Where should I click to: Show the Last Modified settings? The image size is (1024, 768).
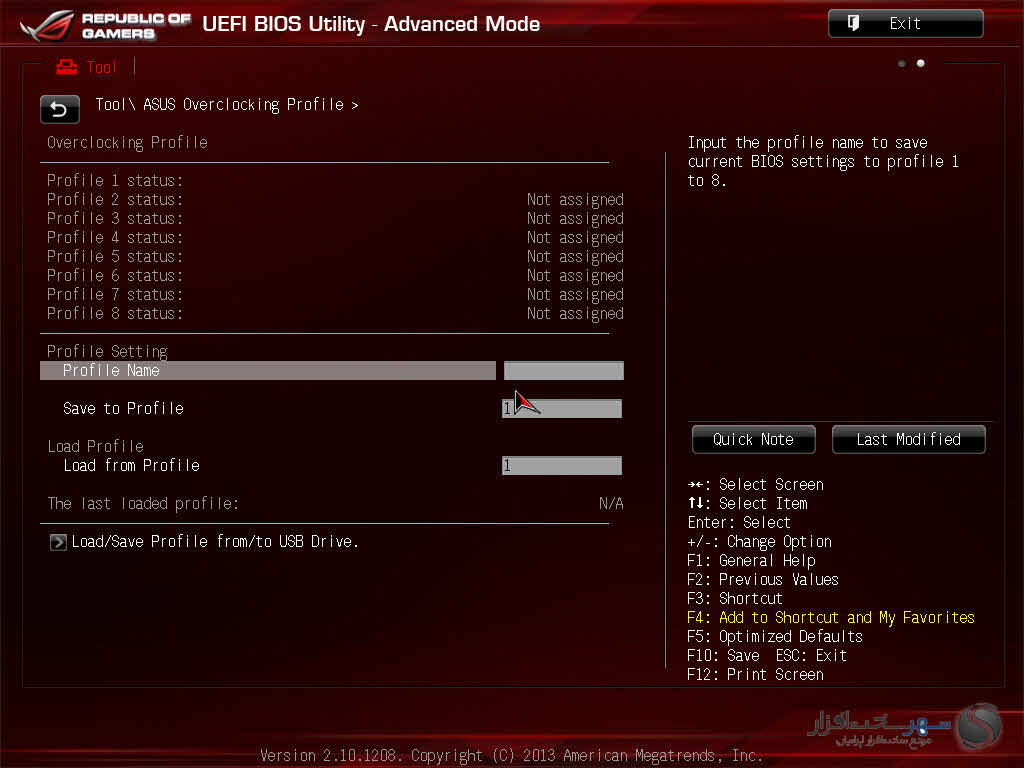pyautogui.click(x=908, y=440)
